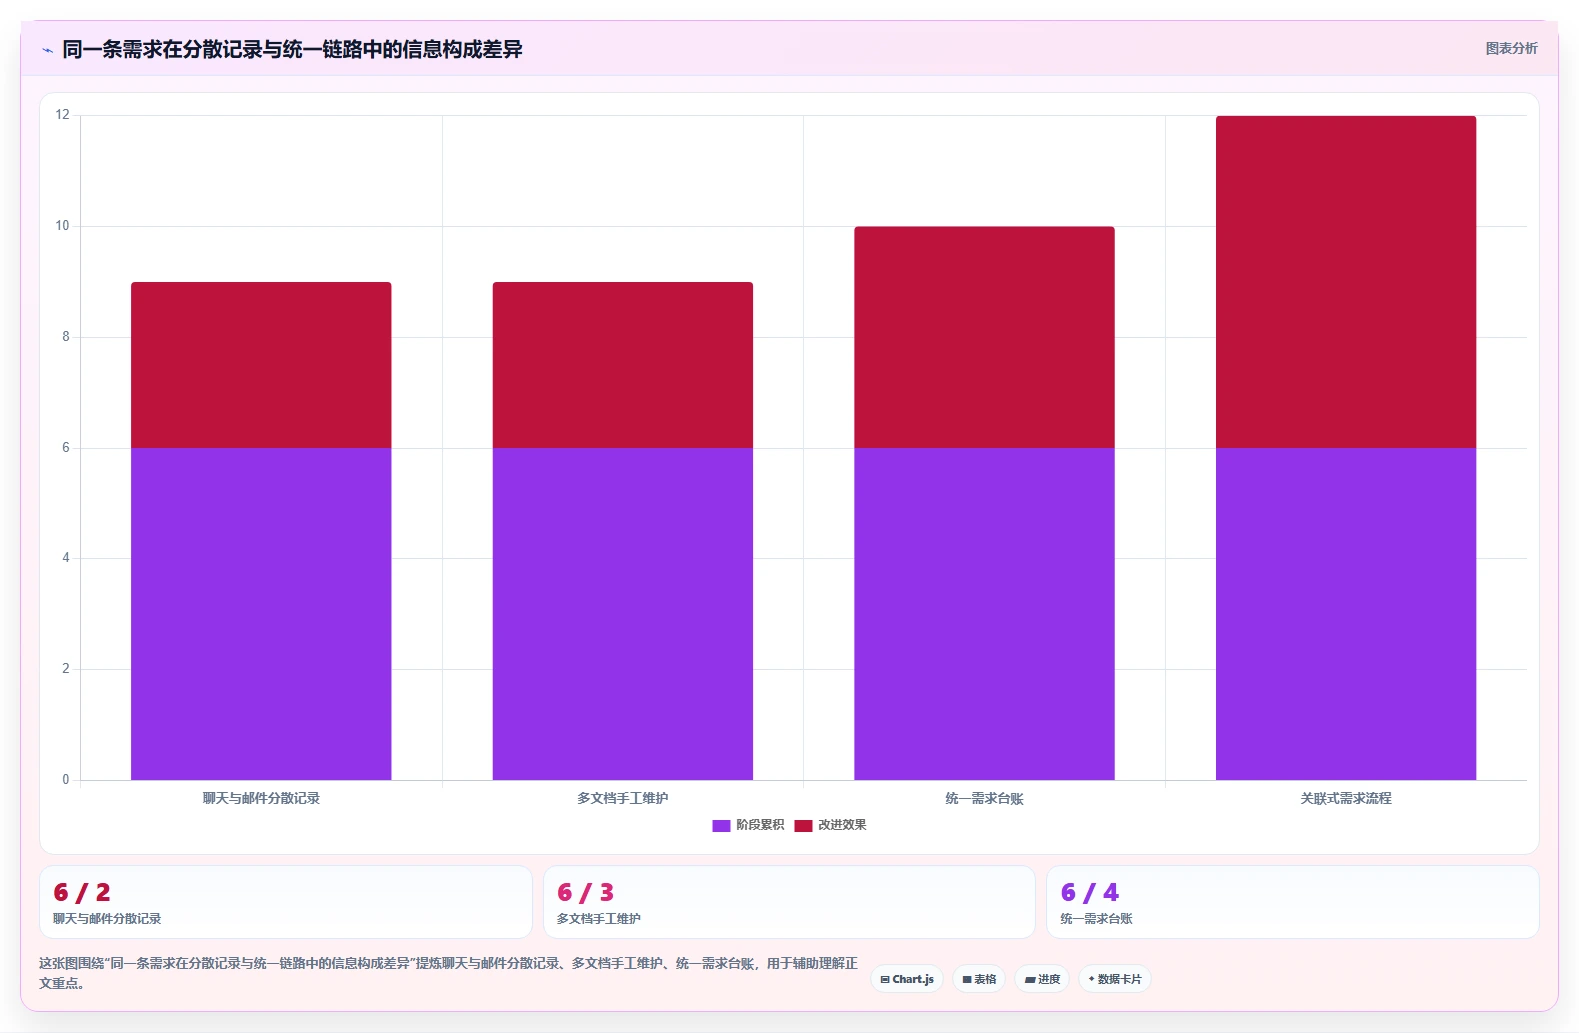Click the description paragraph starting 这张图围绕
Image resolution: width=1579 pixels, height=1033 pixels.
pos(448,973)
